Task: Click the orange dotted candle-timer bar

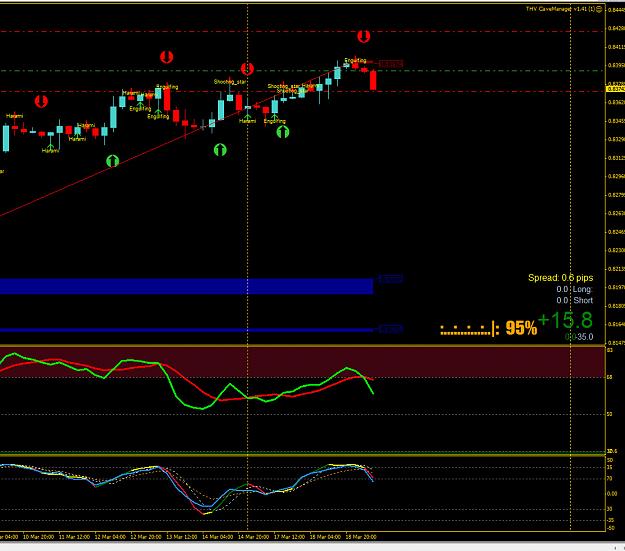Action: tap(470, 329)
